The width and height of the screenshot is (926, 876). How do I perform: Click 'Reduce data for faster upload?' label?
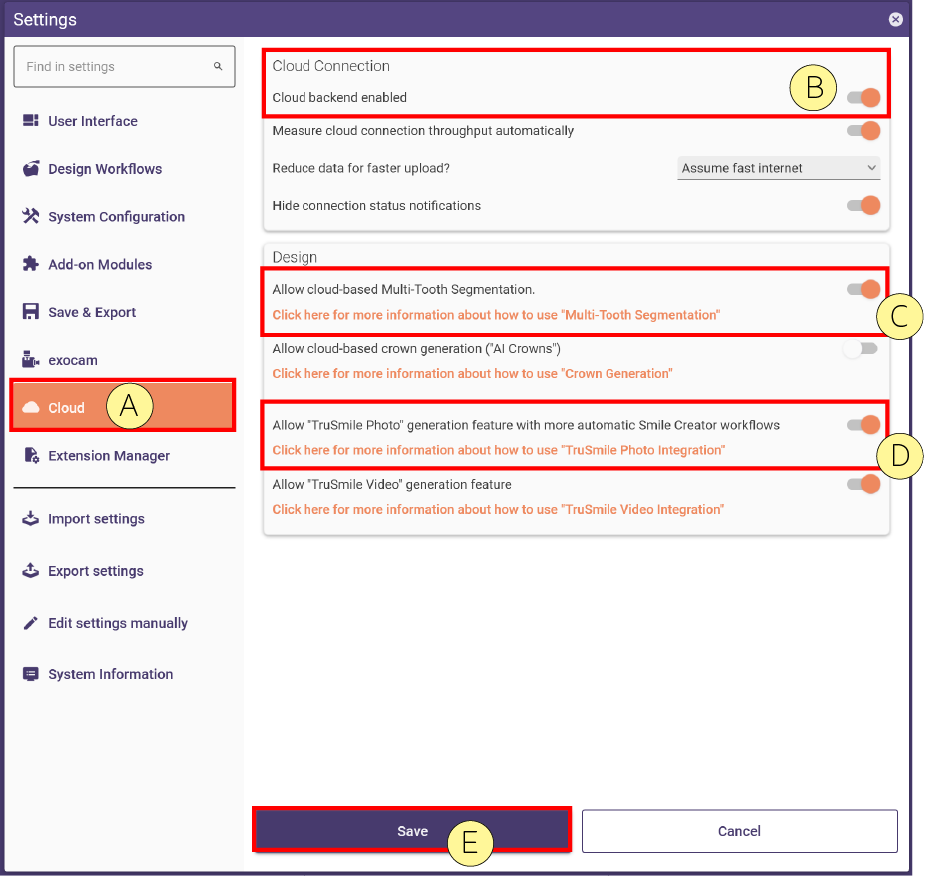click(361, 168)
